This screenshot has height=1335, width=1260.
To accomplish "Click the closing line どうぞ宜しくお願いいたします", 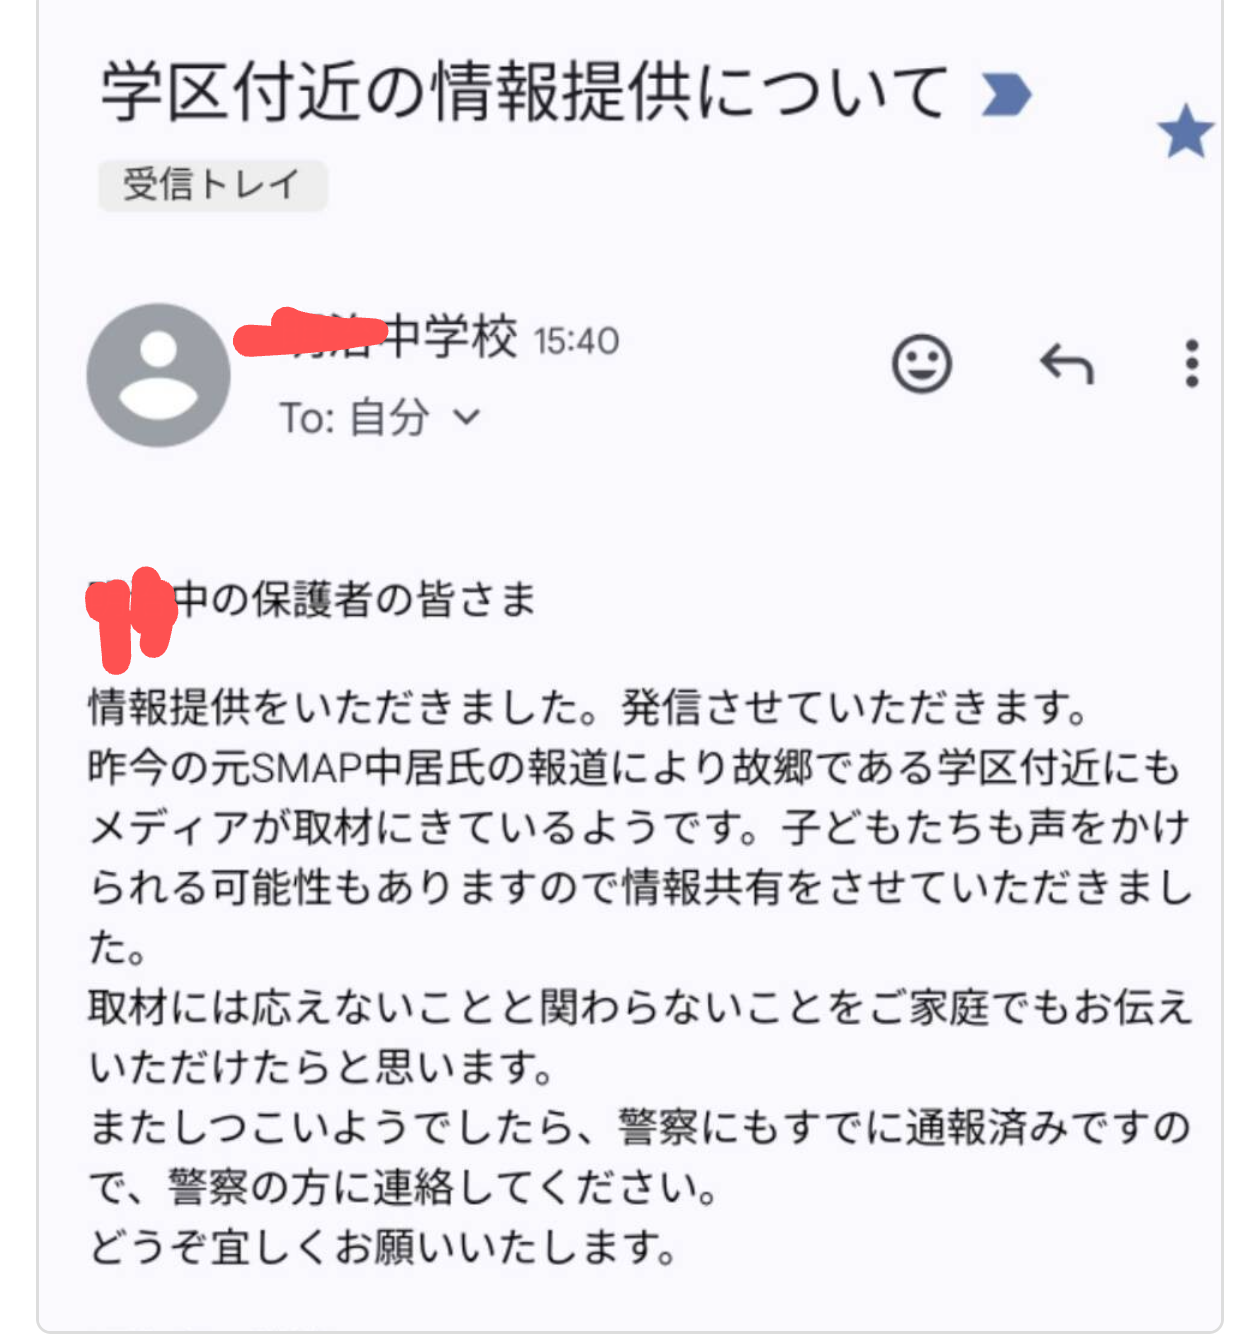I will coord(383,1247).
